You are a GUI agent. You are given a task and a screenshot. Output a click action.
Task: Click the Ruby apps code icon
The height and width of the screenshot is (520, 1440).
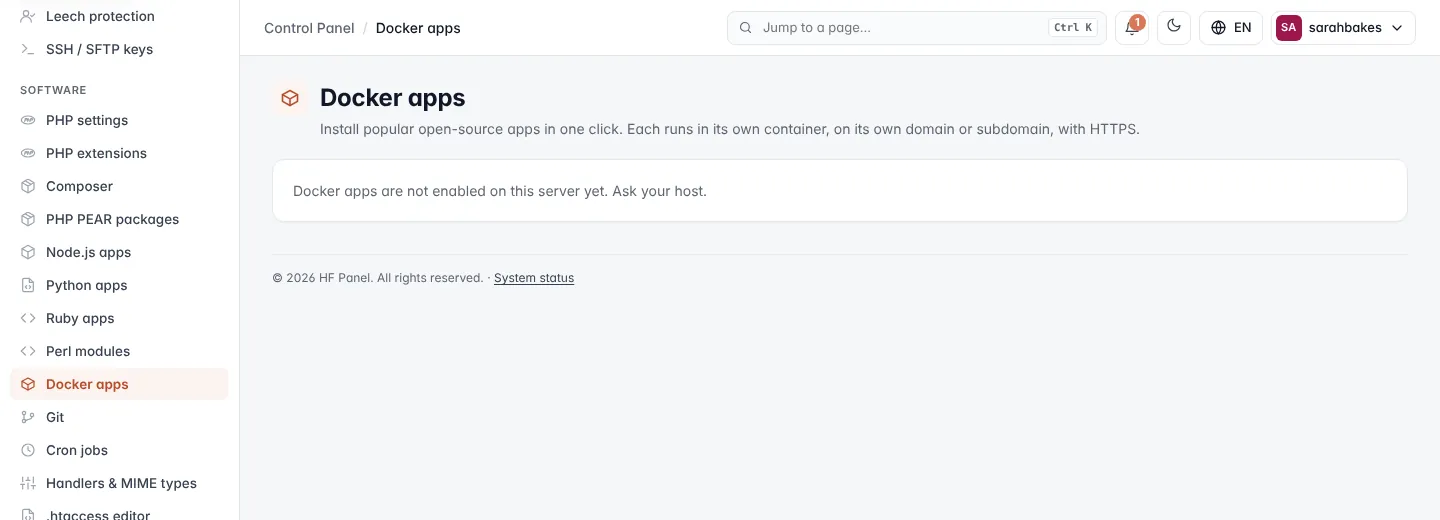tap(28, 318)
